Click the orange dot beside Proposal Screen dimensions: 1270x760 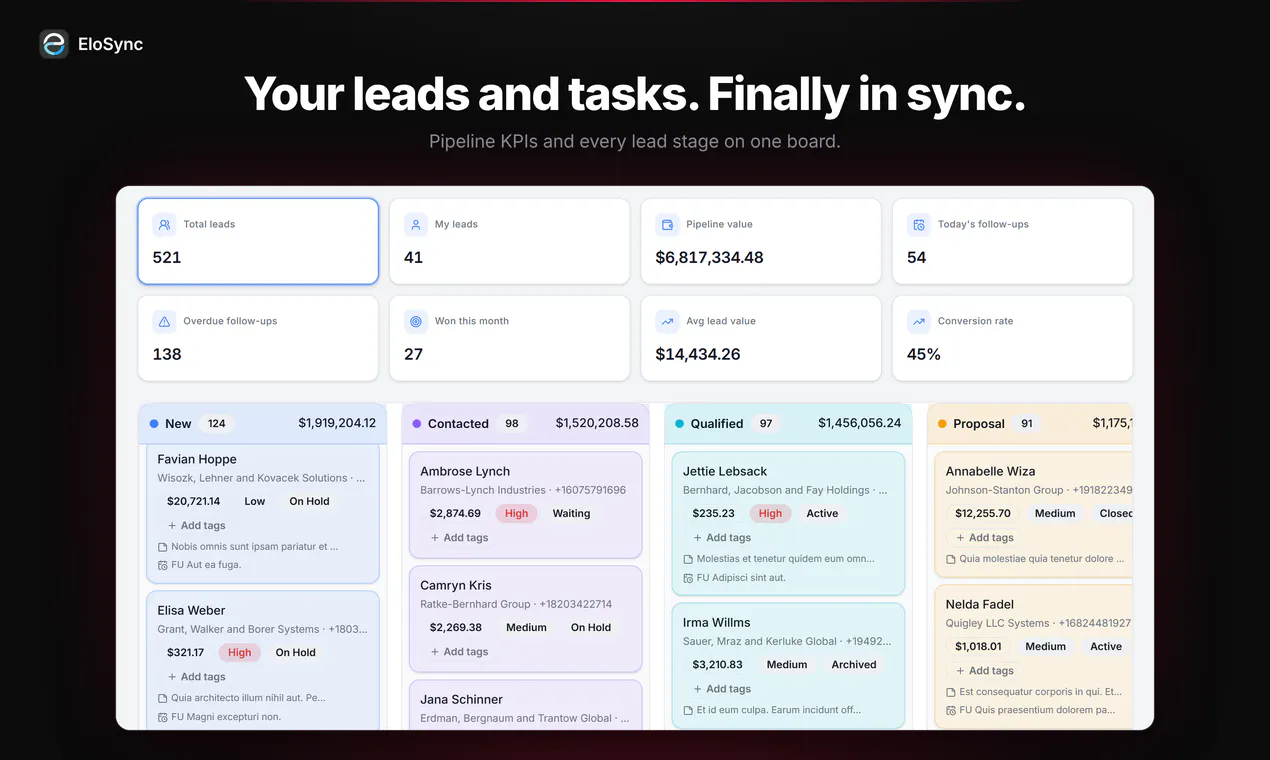click(942, 424)
